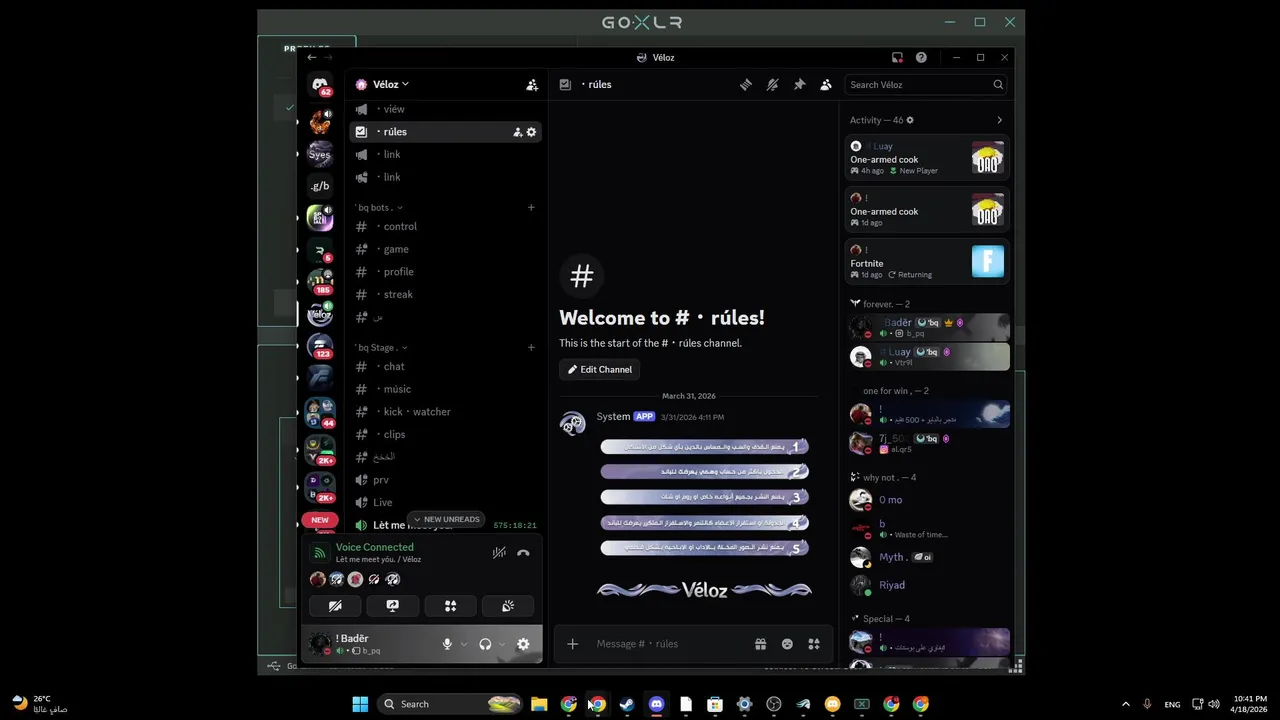Create invite for rúles channel
The height and width of the screenshot is (720, 1280).
tap(518, 132)
